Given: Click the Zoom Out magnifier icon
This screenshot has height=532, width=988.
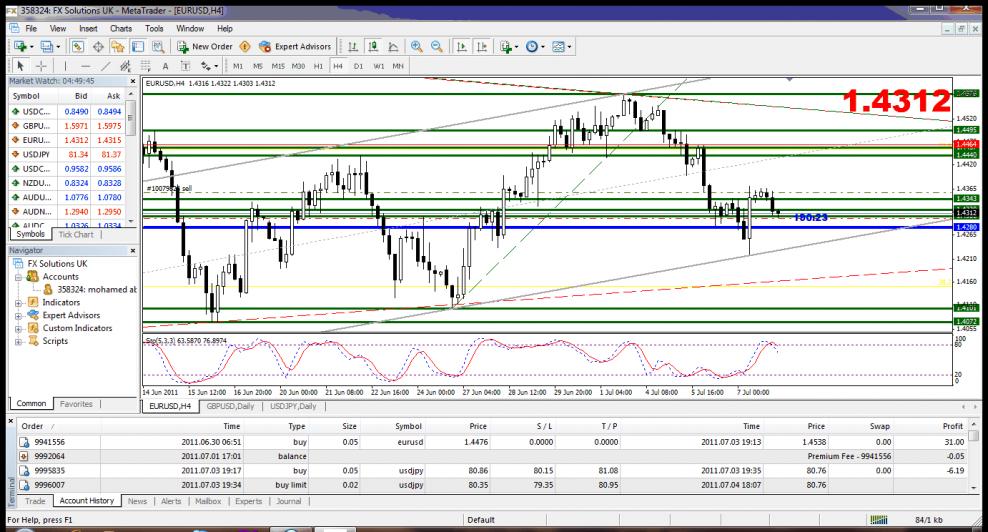Looking at the screenshot, I should coord(435,47).
